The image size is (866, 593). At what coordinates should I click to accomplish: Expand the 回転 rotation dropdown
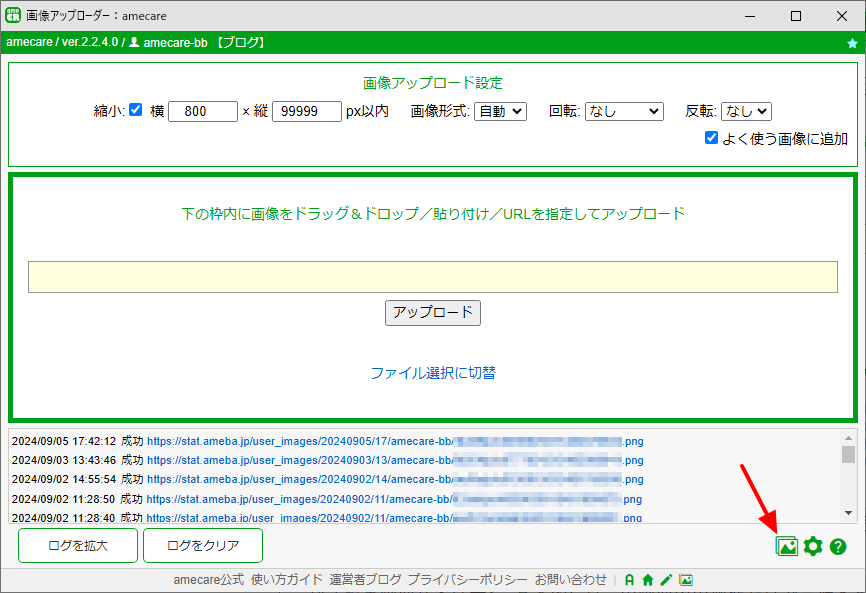click(x=624, y=112)
